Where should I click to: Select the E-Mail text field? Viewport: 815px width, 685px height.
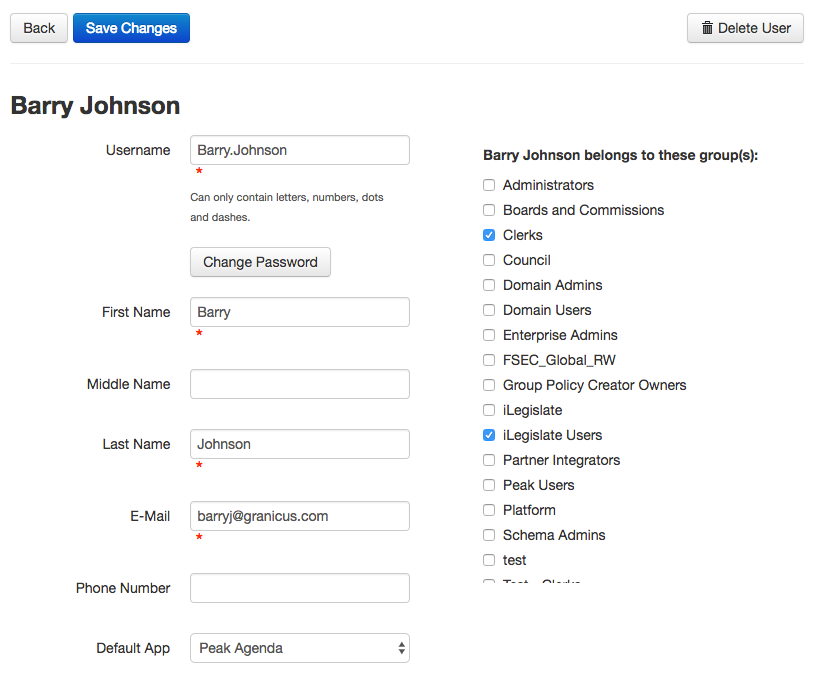pyautogui.click(x=300, y=516)
